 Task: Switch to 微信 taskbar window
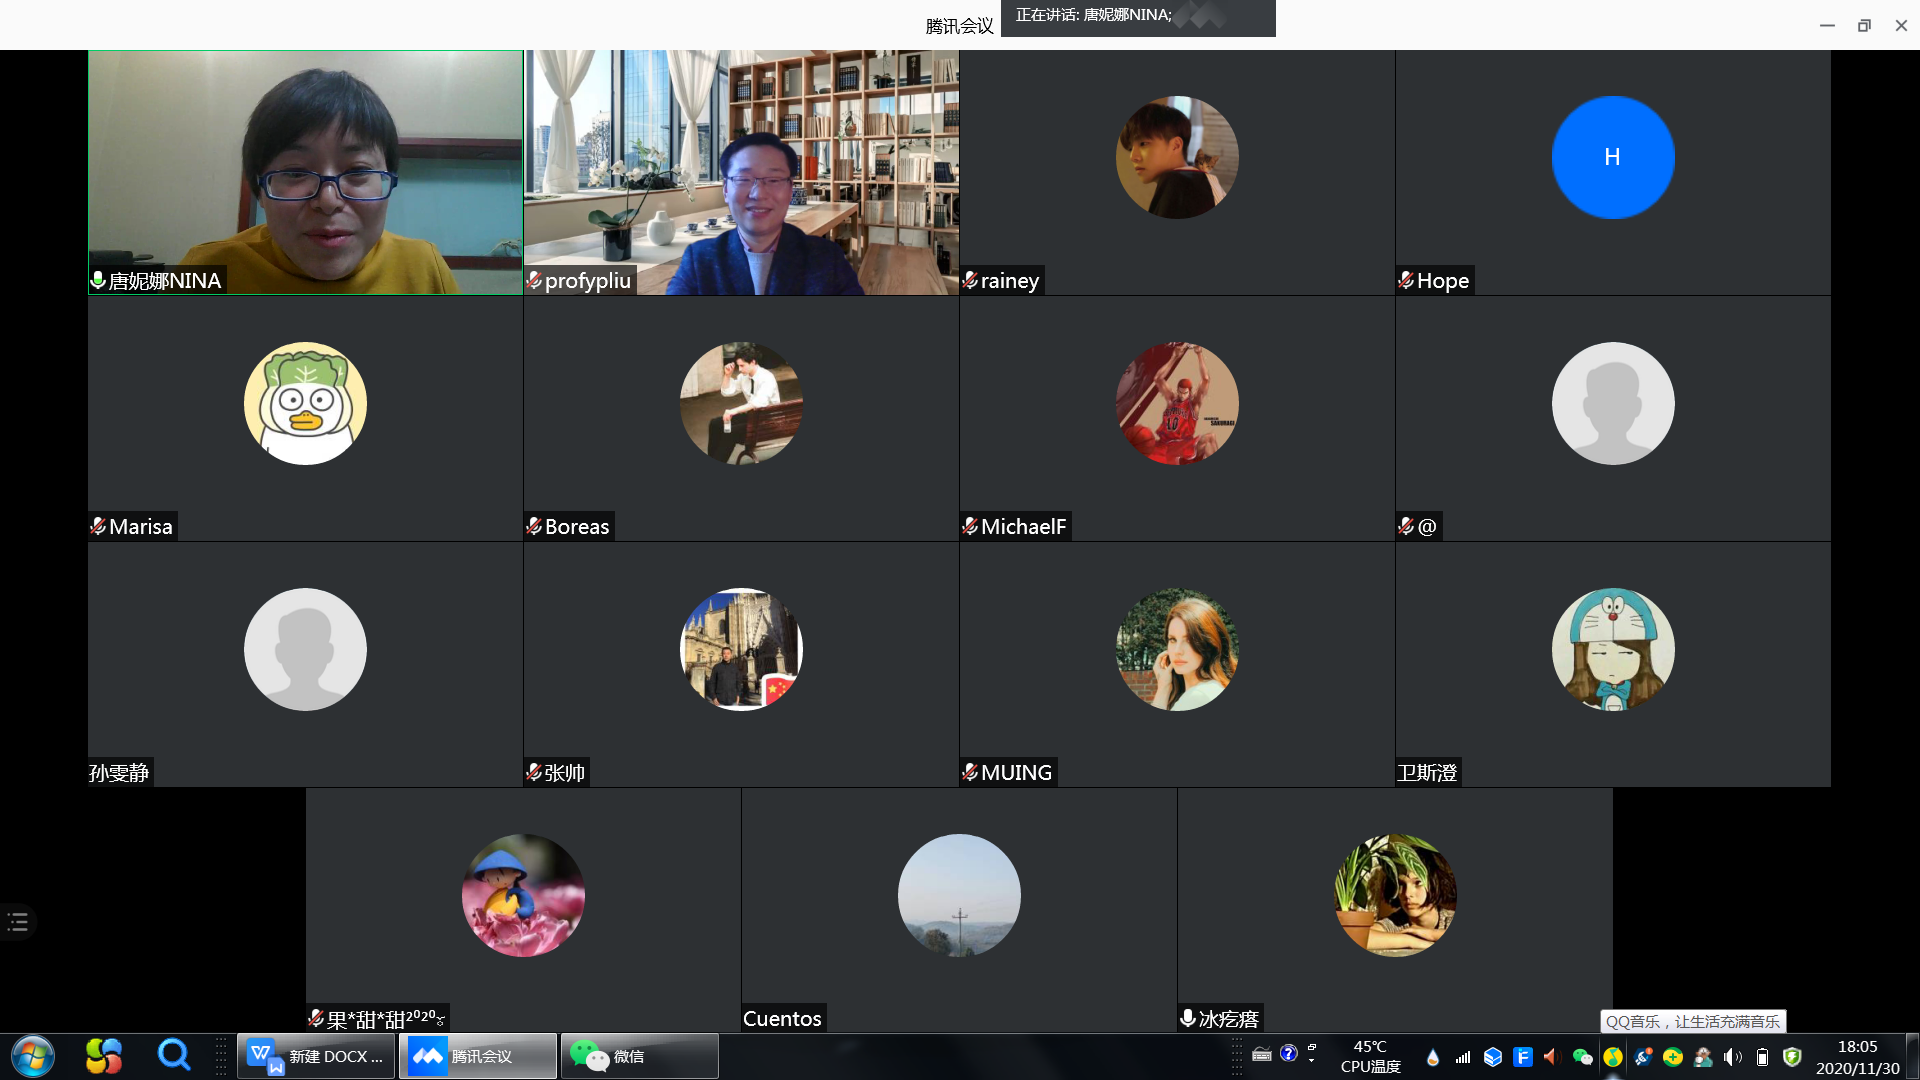[x=639, y=1056]
